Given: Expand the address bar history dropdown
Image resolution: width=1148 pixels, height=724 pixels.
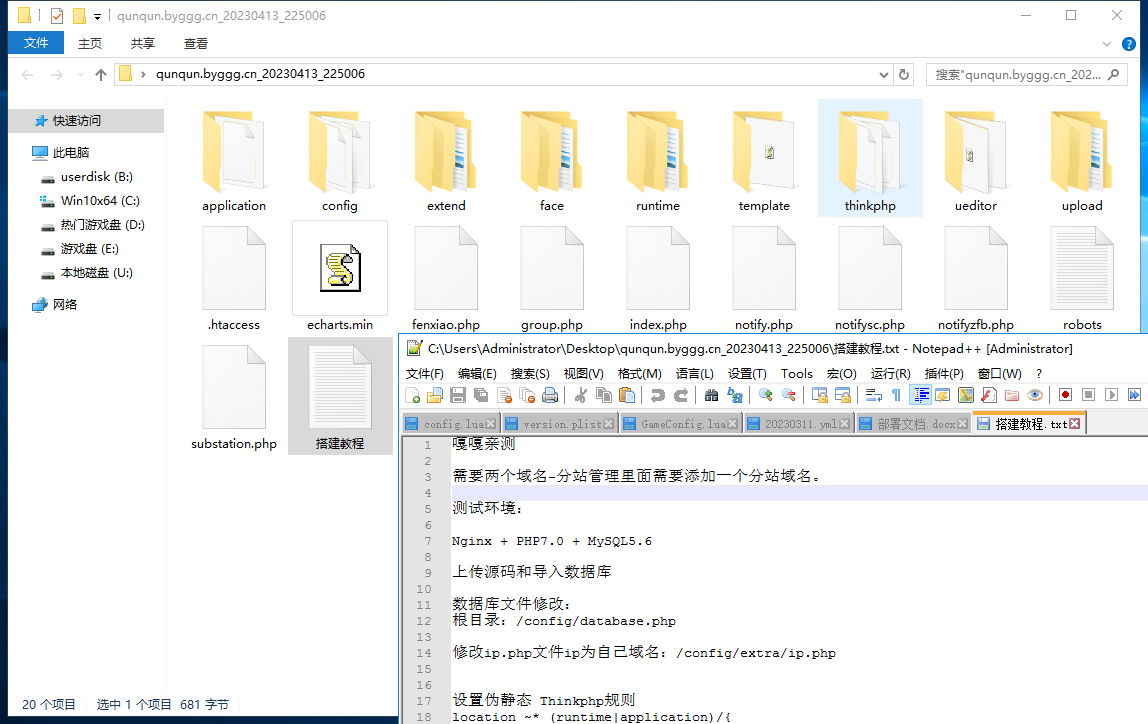Looking at the screenshot, I should pos(883,75).
